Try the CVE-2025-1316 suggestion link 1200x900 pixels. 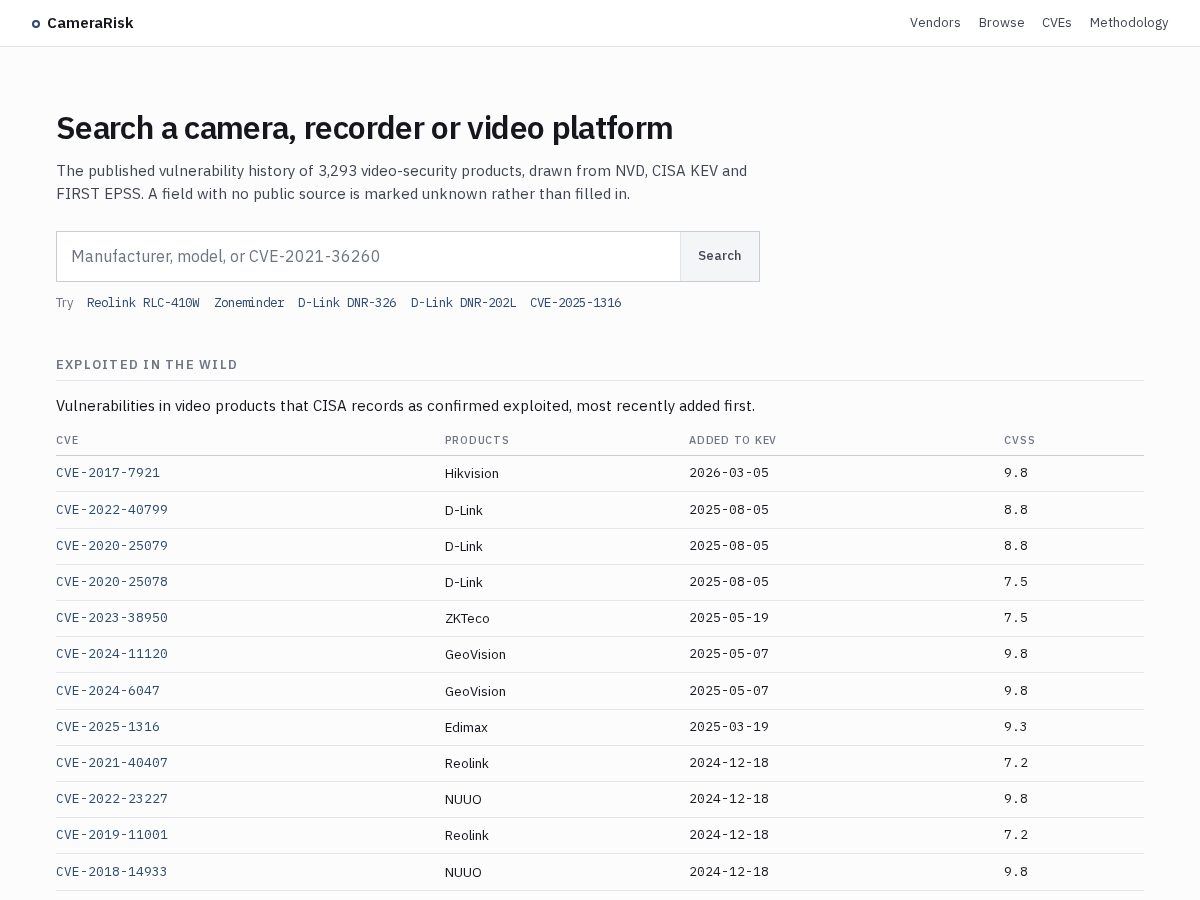point(575,303)
